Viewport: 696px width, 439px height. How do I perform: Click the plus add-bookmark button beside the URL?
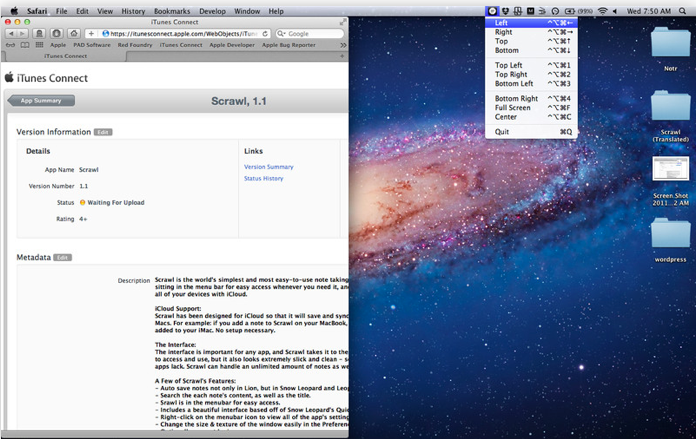pyautogui.click(x=91, y=33)
